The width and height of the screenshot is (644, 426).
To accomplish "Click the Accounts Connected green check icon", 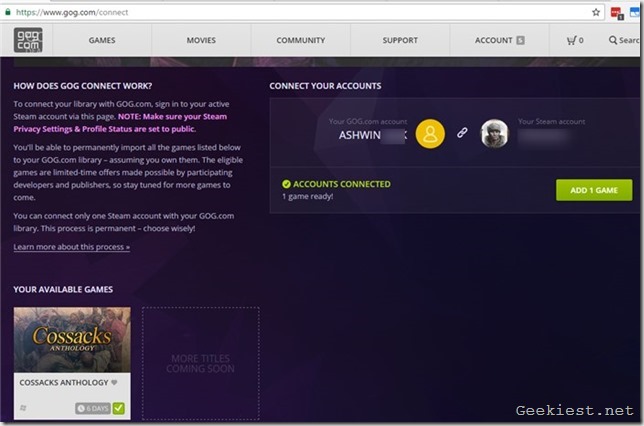I will click(286, 185).
